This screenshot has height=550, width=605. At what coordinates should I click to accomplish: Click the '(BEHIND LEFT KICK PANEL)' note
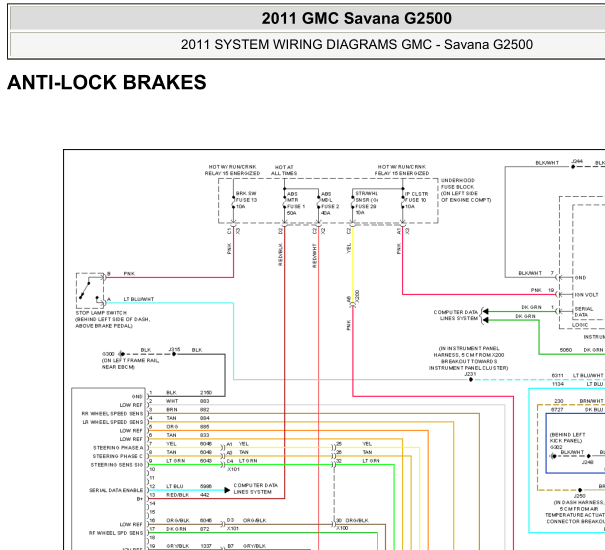(567, 438)
